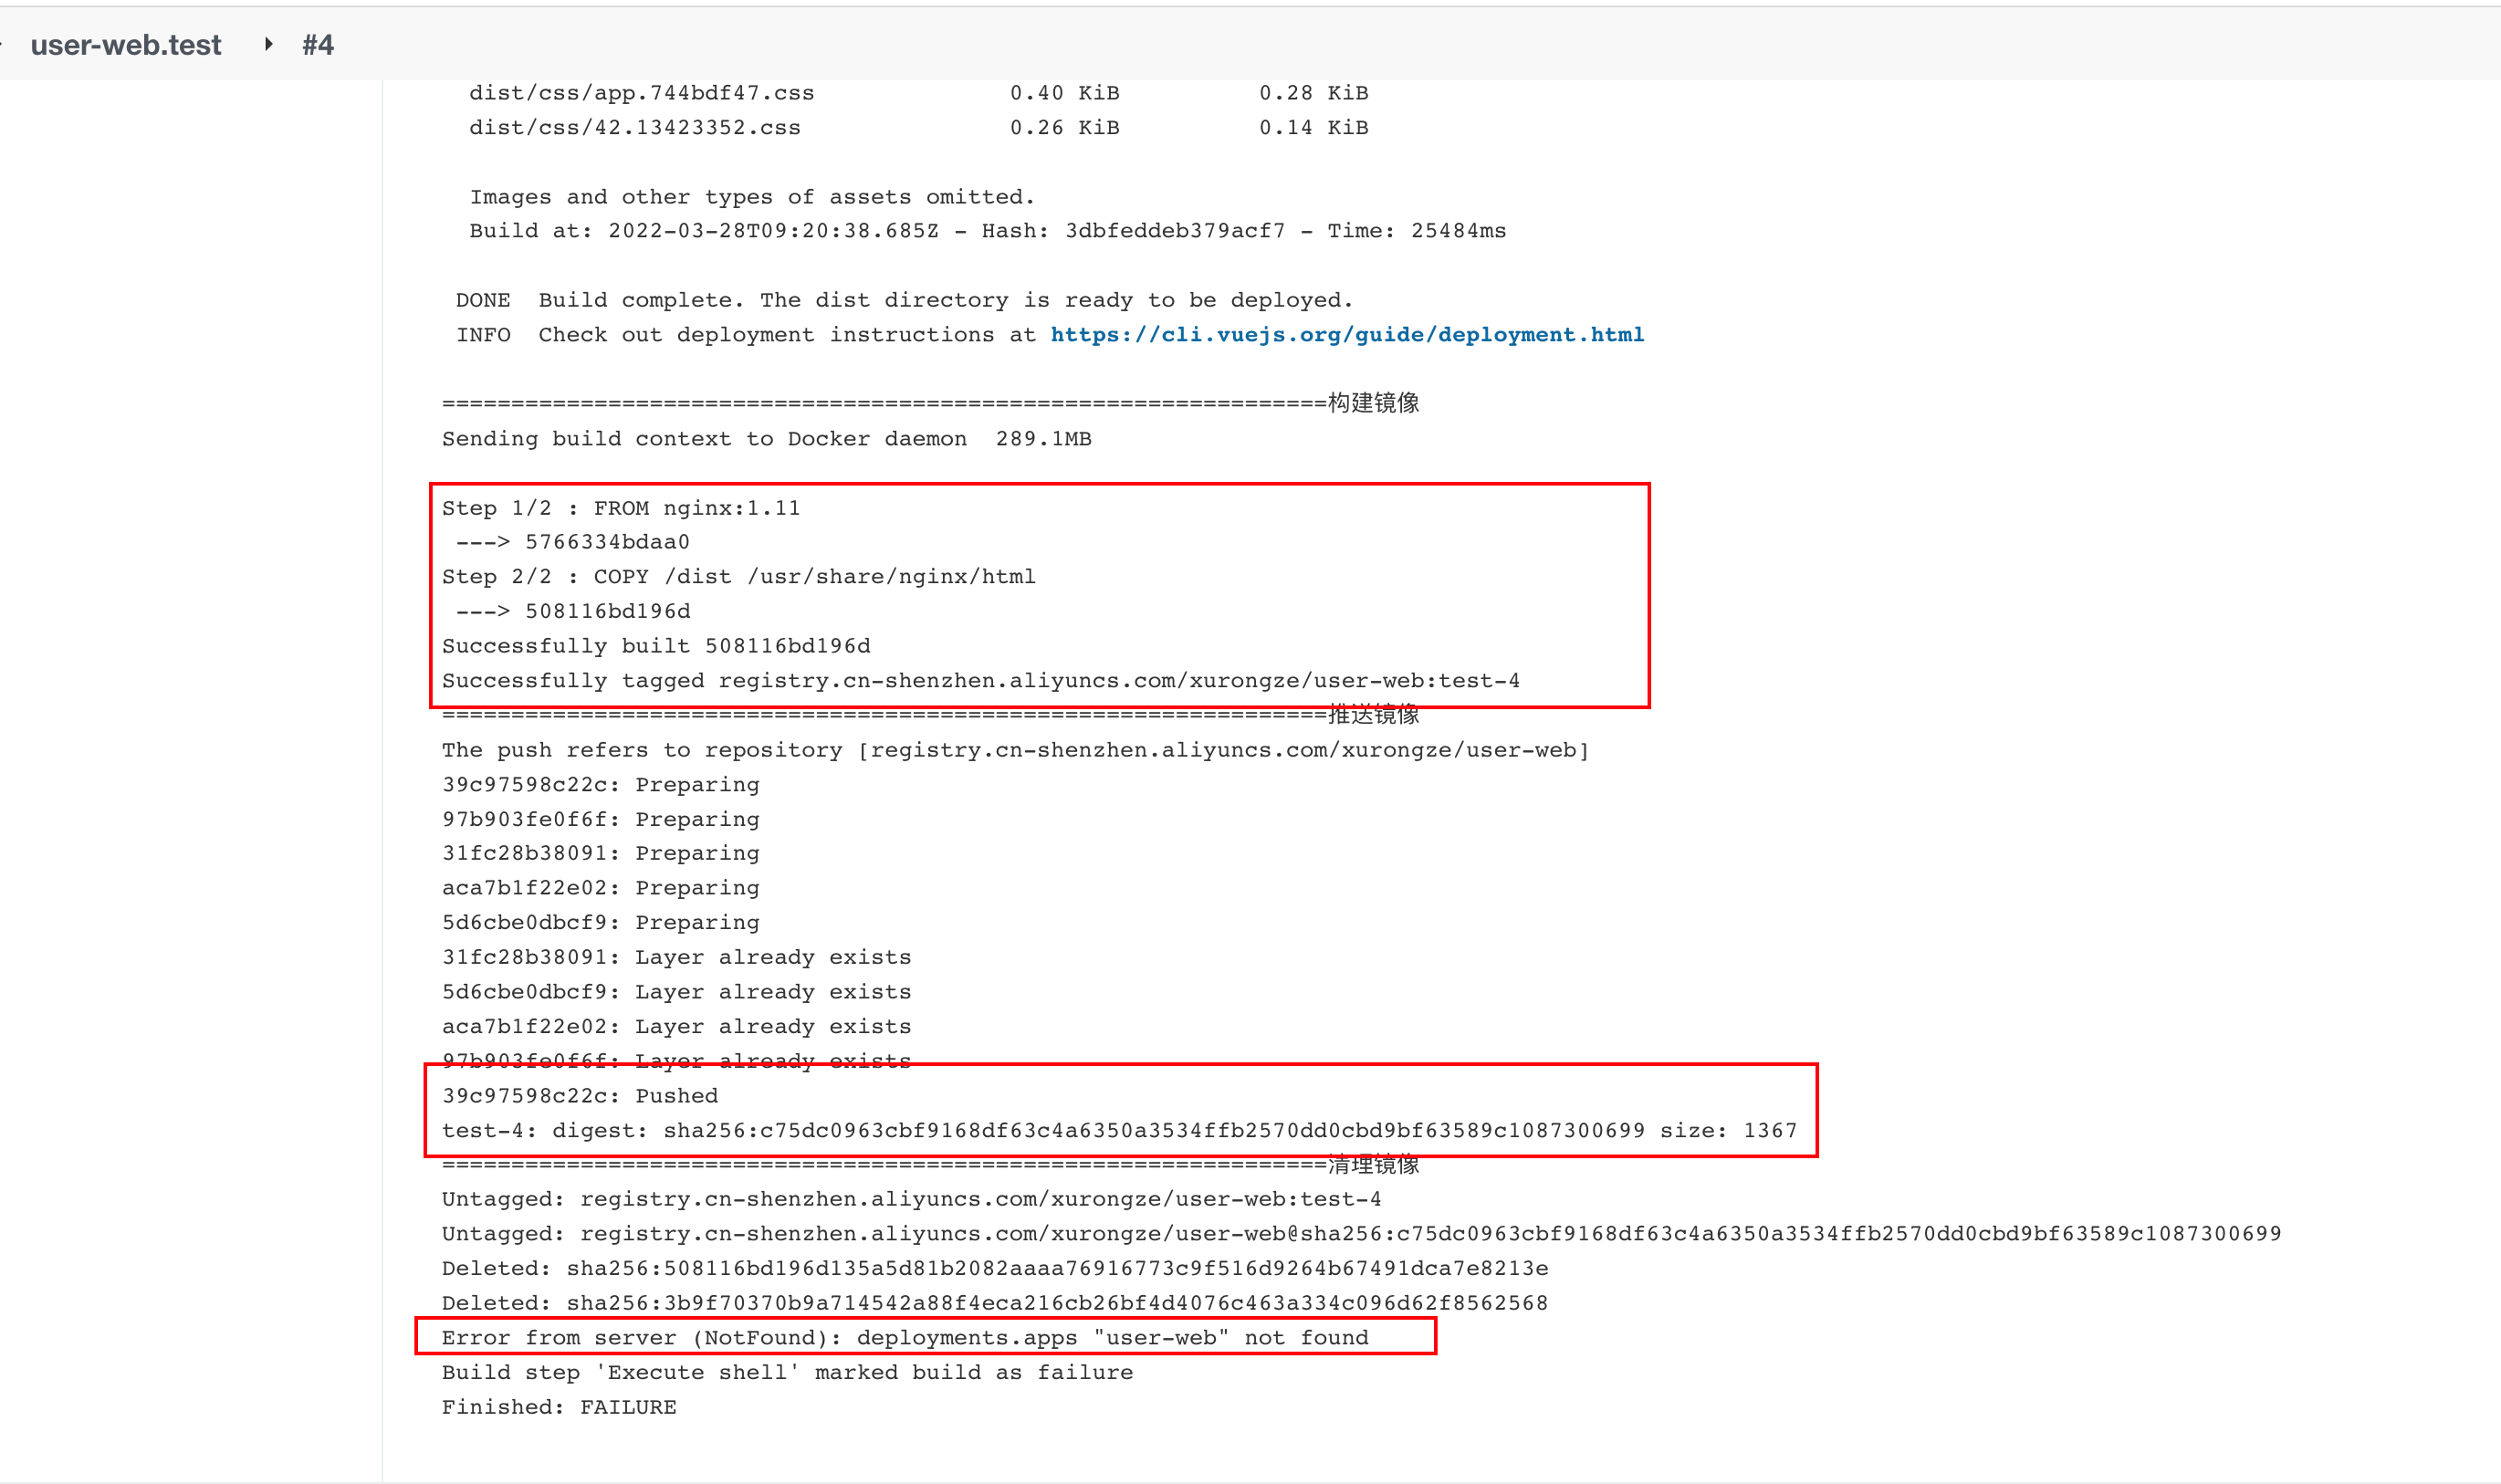The height and width of the screenshot is (1484, 2501).
Task: Click the 'Step 2/2 : COPY /dist' line
Action: [x=739, y=577]
